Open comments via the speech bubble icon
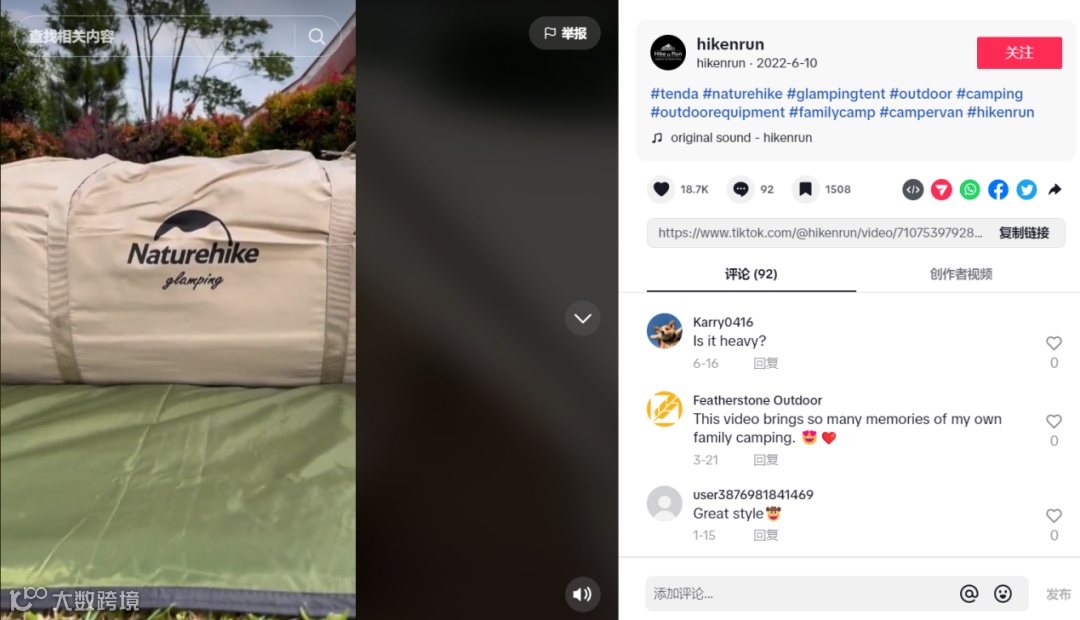1080x620 pixels. coord(741,189)
